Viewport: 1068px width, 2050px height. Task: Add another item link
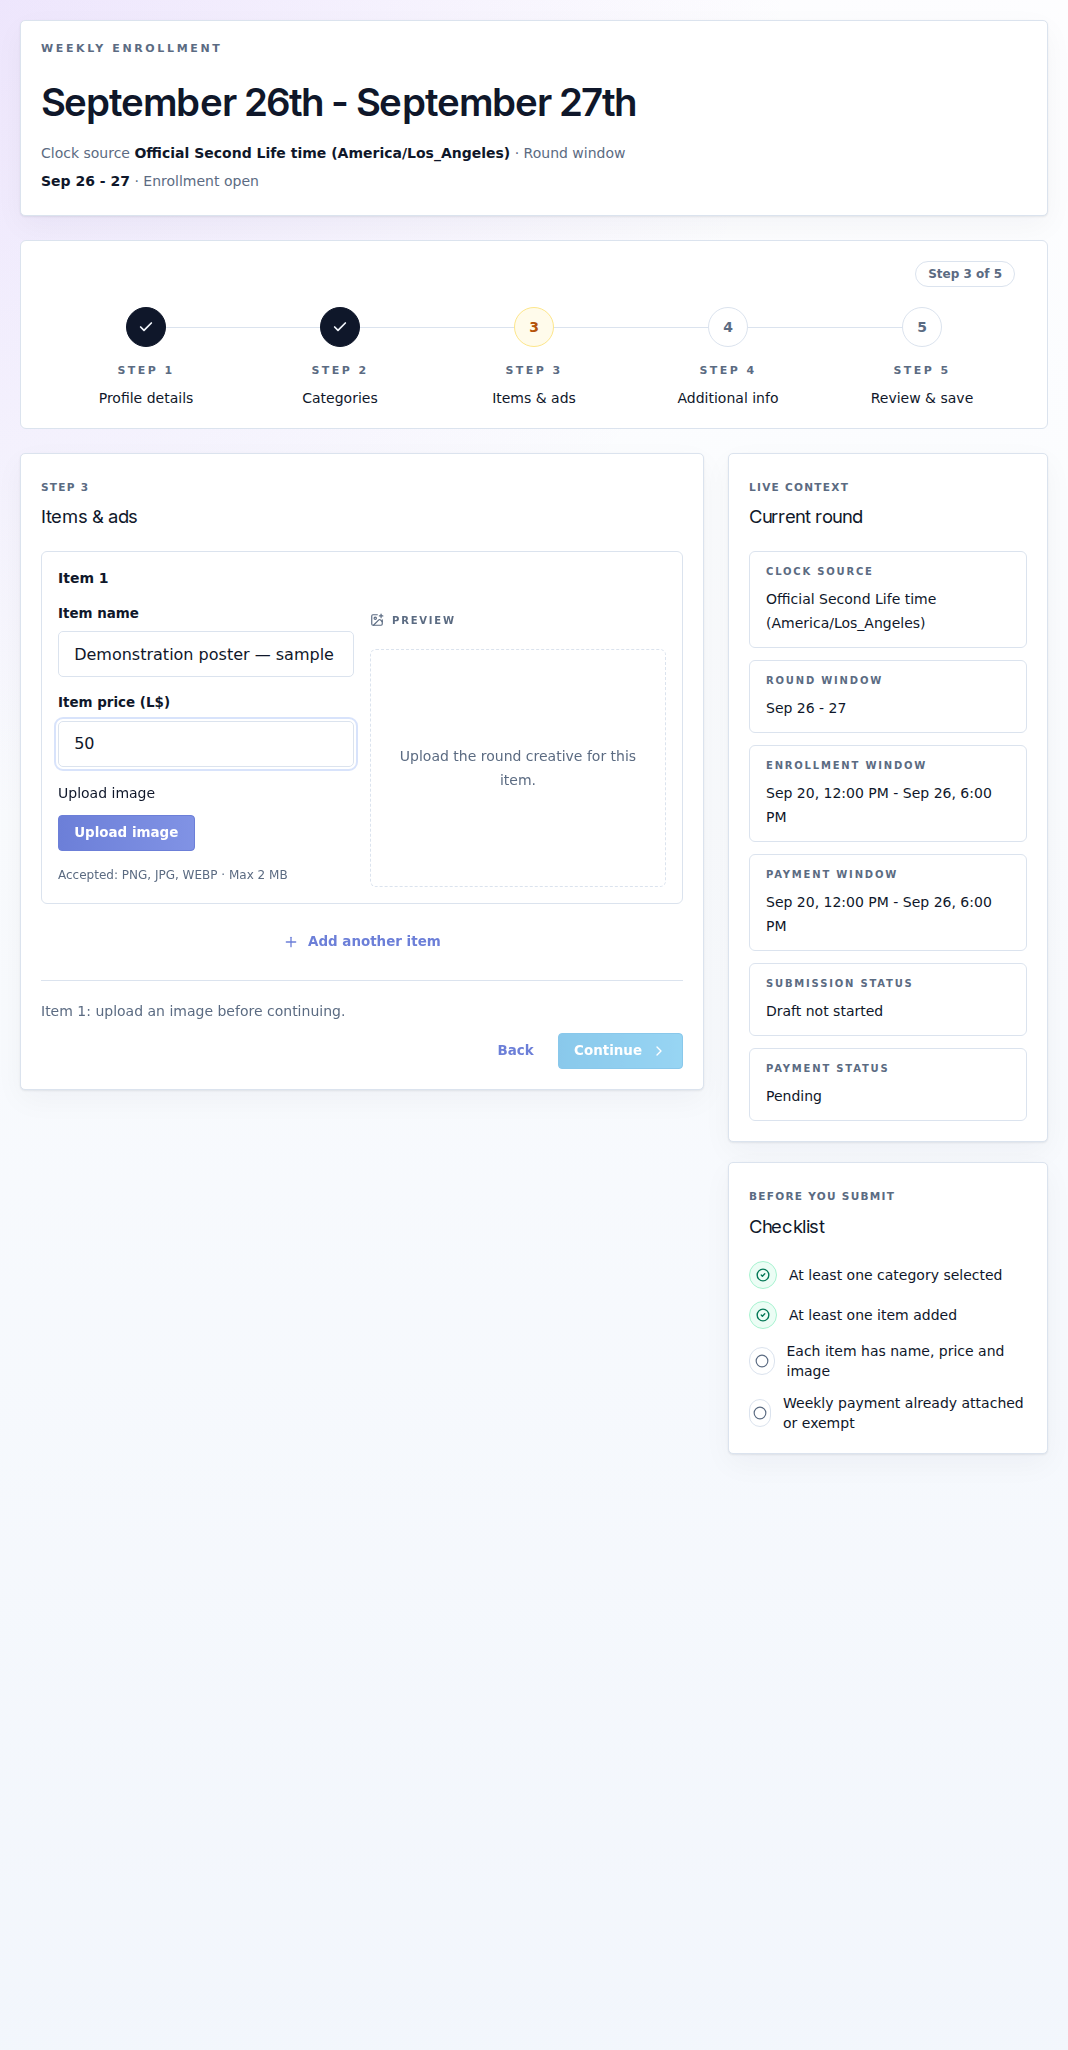pyautogui.click(x=362, y=942)
